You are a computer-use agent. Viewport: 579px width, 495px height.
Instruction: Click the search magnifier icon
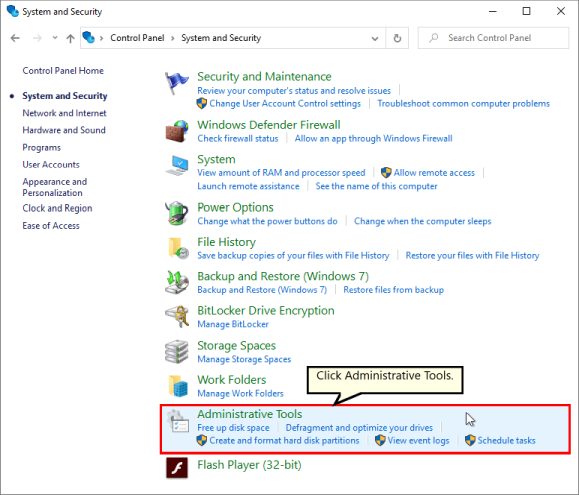434,38
